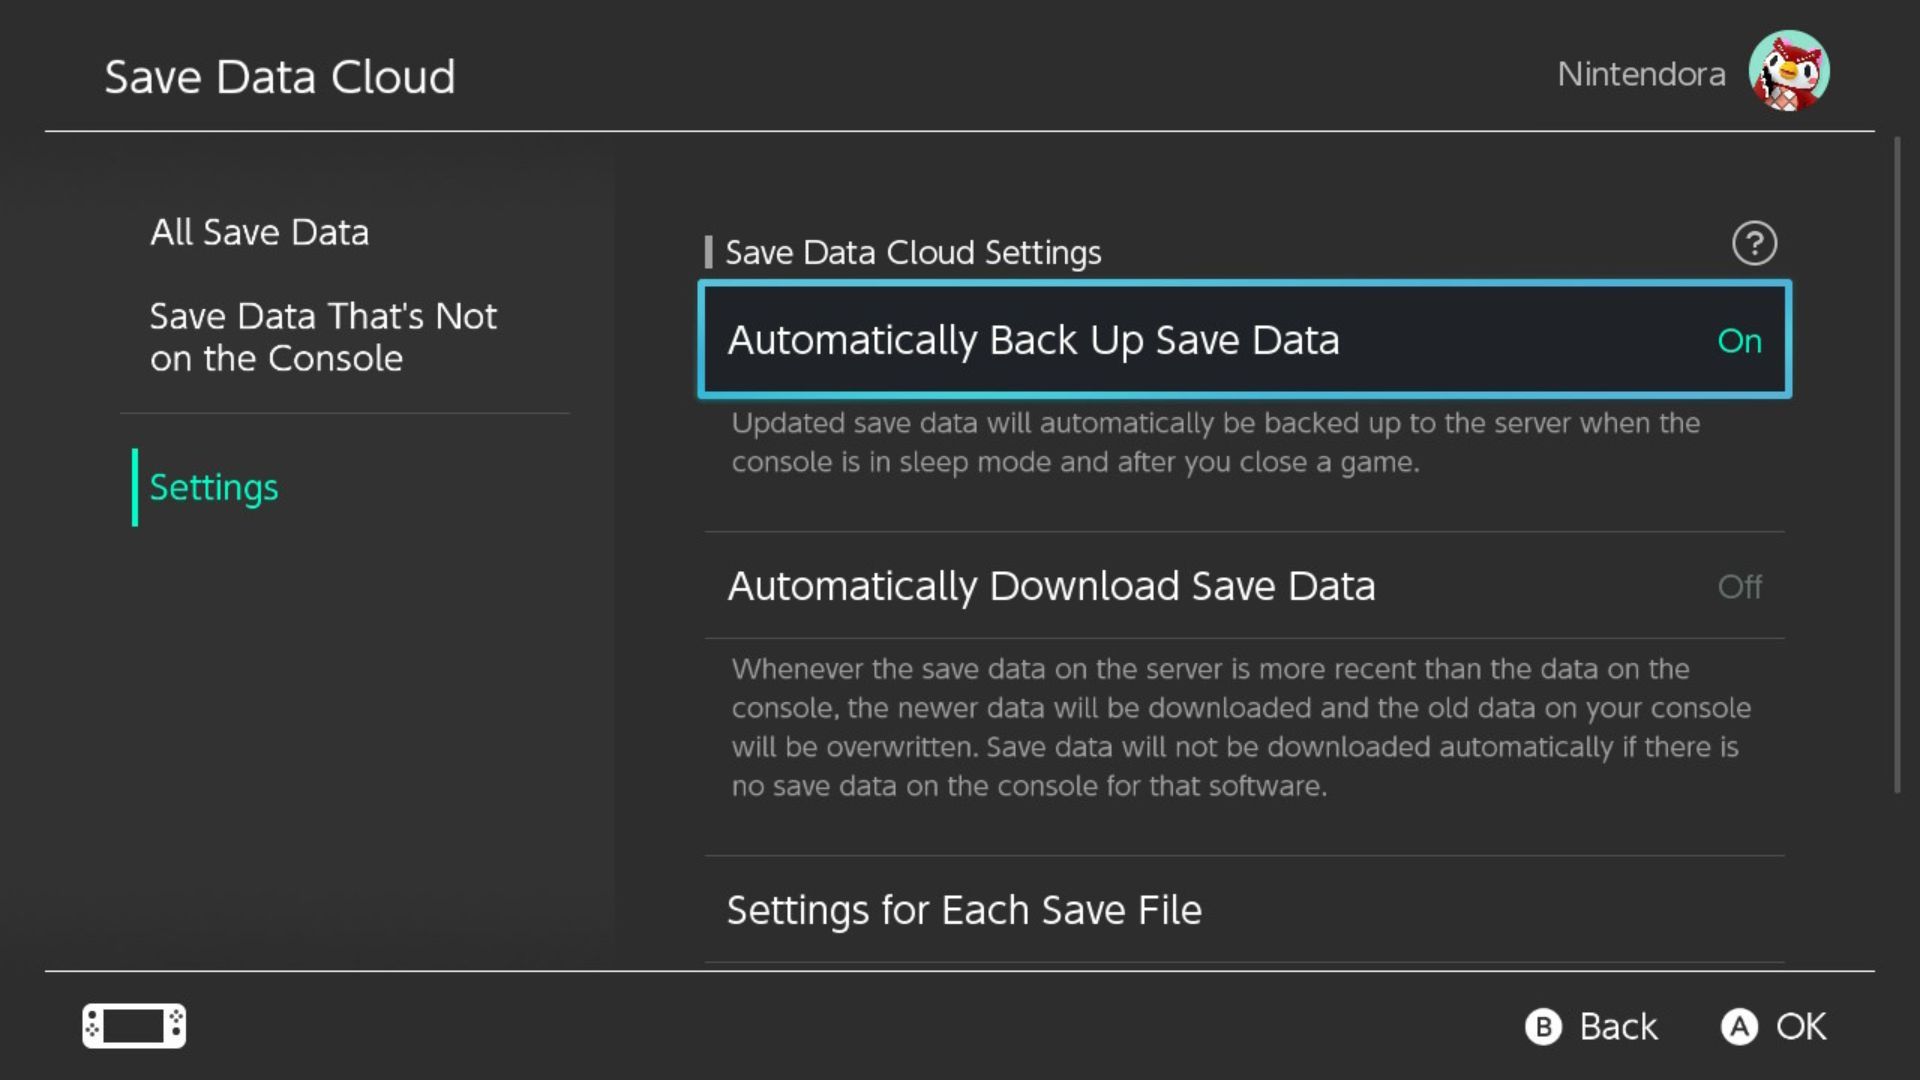1920x1080 pixels.
Task: Expand the Automatically Download Save Data option
Action: pyautogui.click(x=1244, y=587)
